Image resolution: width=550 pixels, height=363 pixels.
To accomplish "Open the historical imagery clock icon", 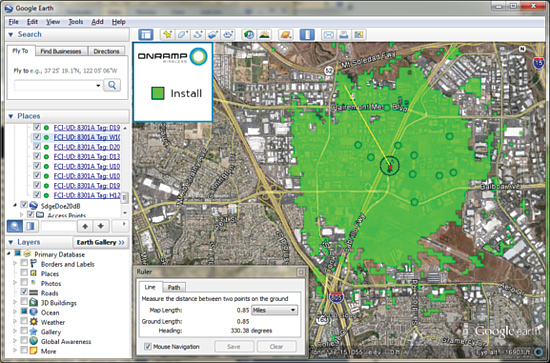I will pyautogui.click(x=249, y=34).
